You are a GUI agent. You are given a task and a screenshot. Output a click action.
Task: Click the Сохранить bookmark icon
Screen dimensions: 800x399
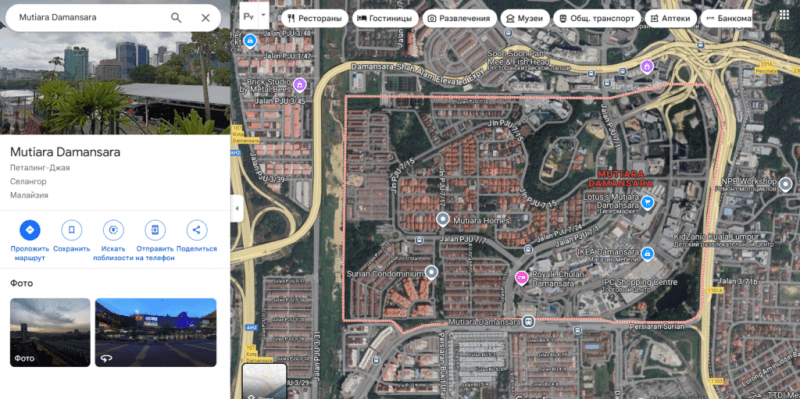[x=71, y=230]
